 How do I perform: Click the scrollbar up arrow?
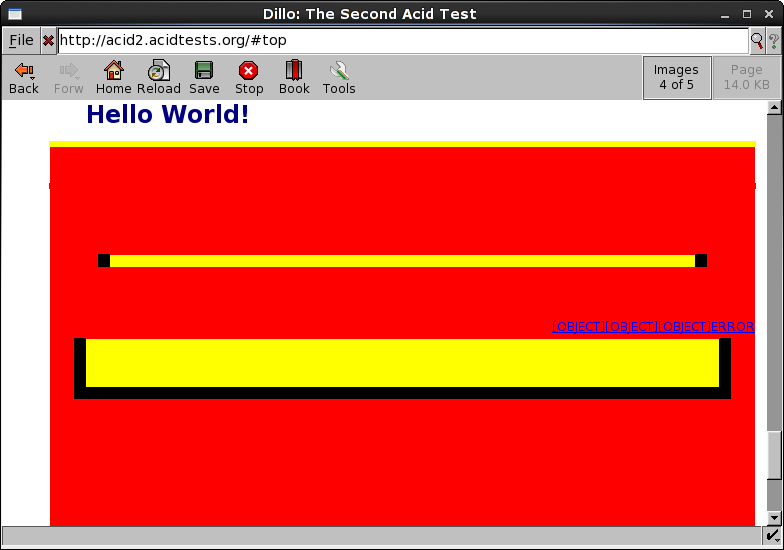pyautogui.click(x=775, y=108)
